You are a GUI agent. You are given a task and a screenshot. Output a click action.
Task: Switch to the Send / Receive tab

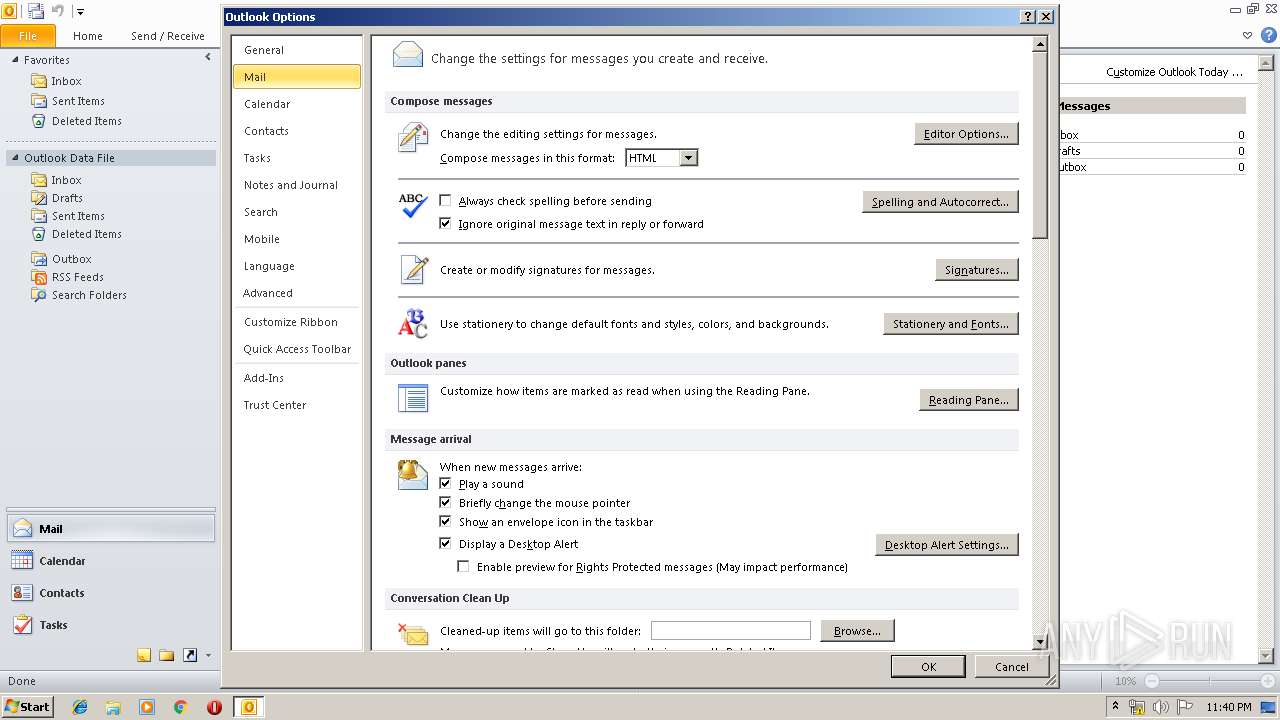click(x=167, y=36)
